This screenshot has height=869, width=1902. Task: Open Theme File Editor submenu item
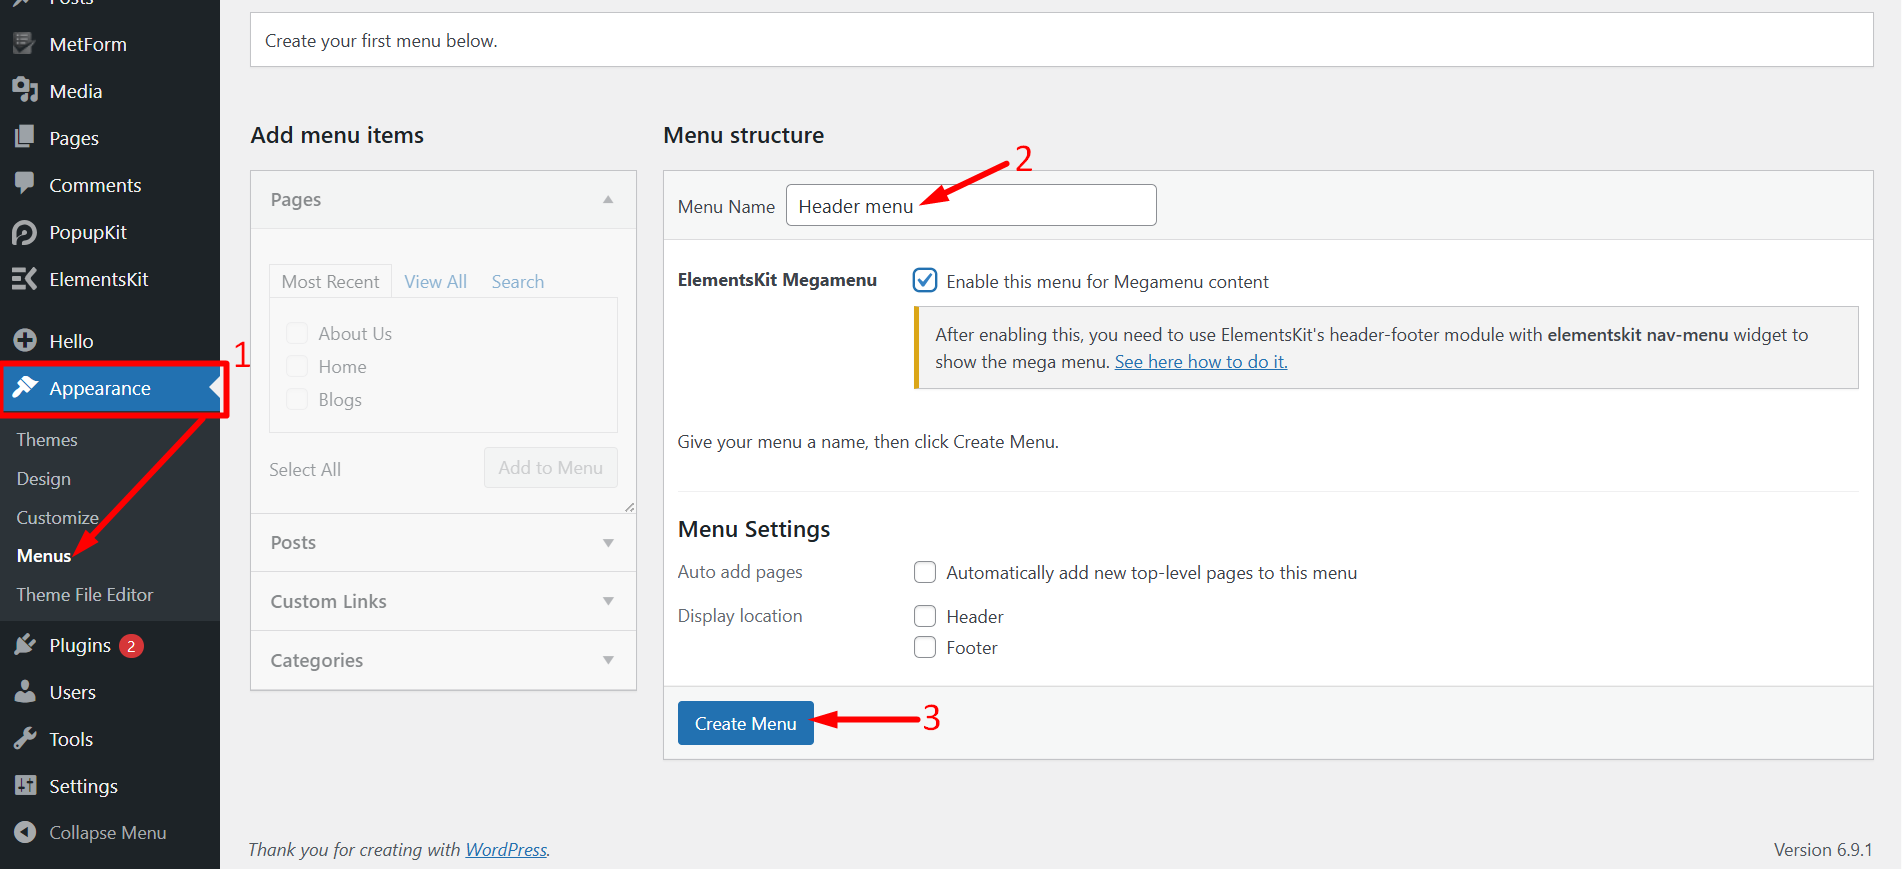tap(85, 595)
